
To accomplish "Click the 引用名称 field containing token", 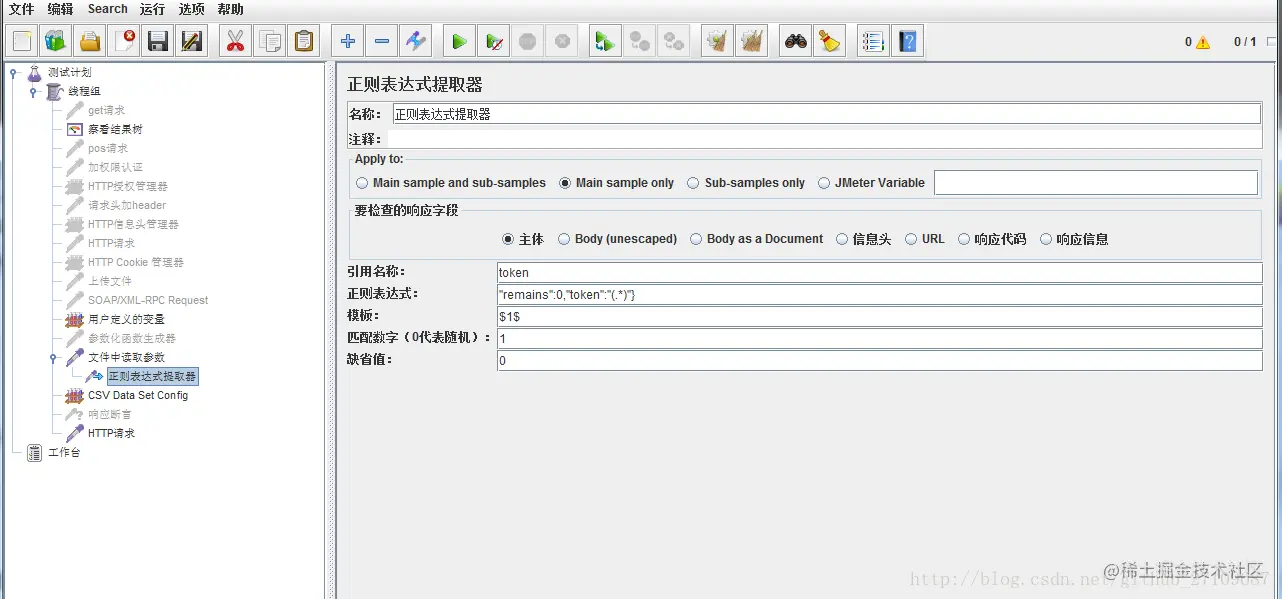I will tap(879, 272).
